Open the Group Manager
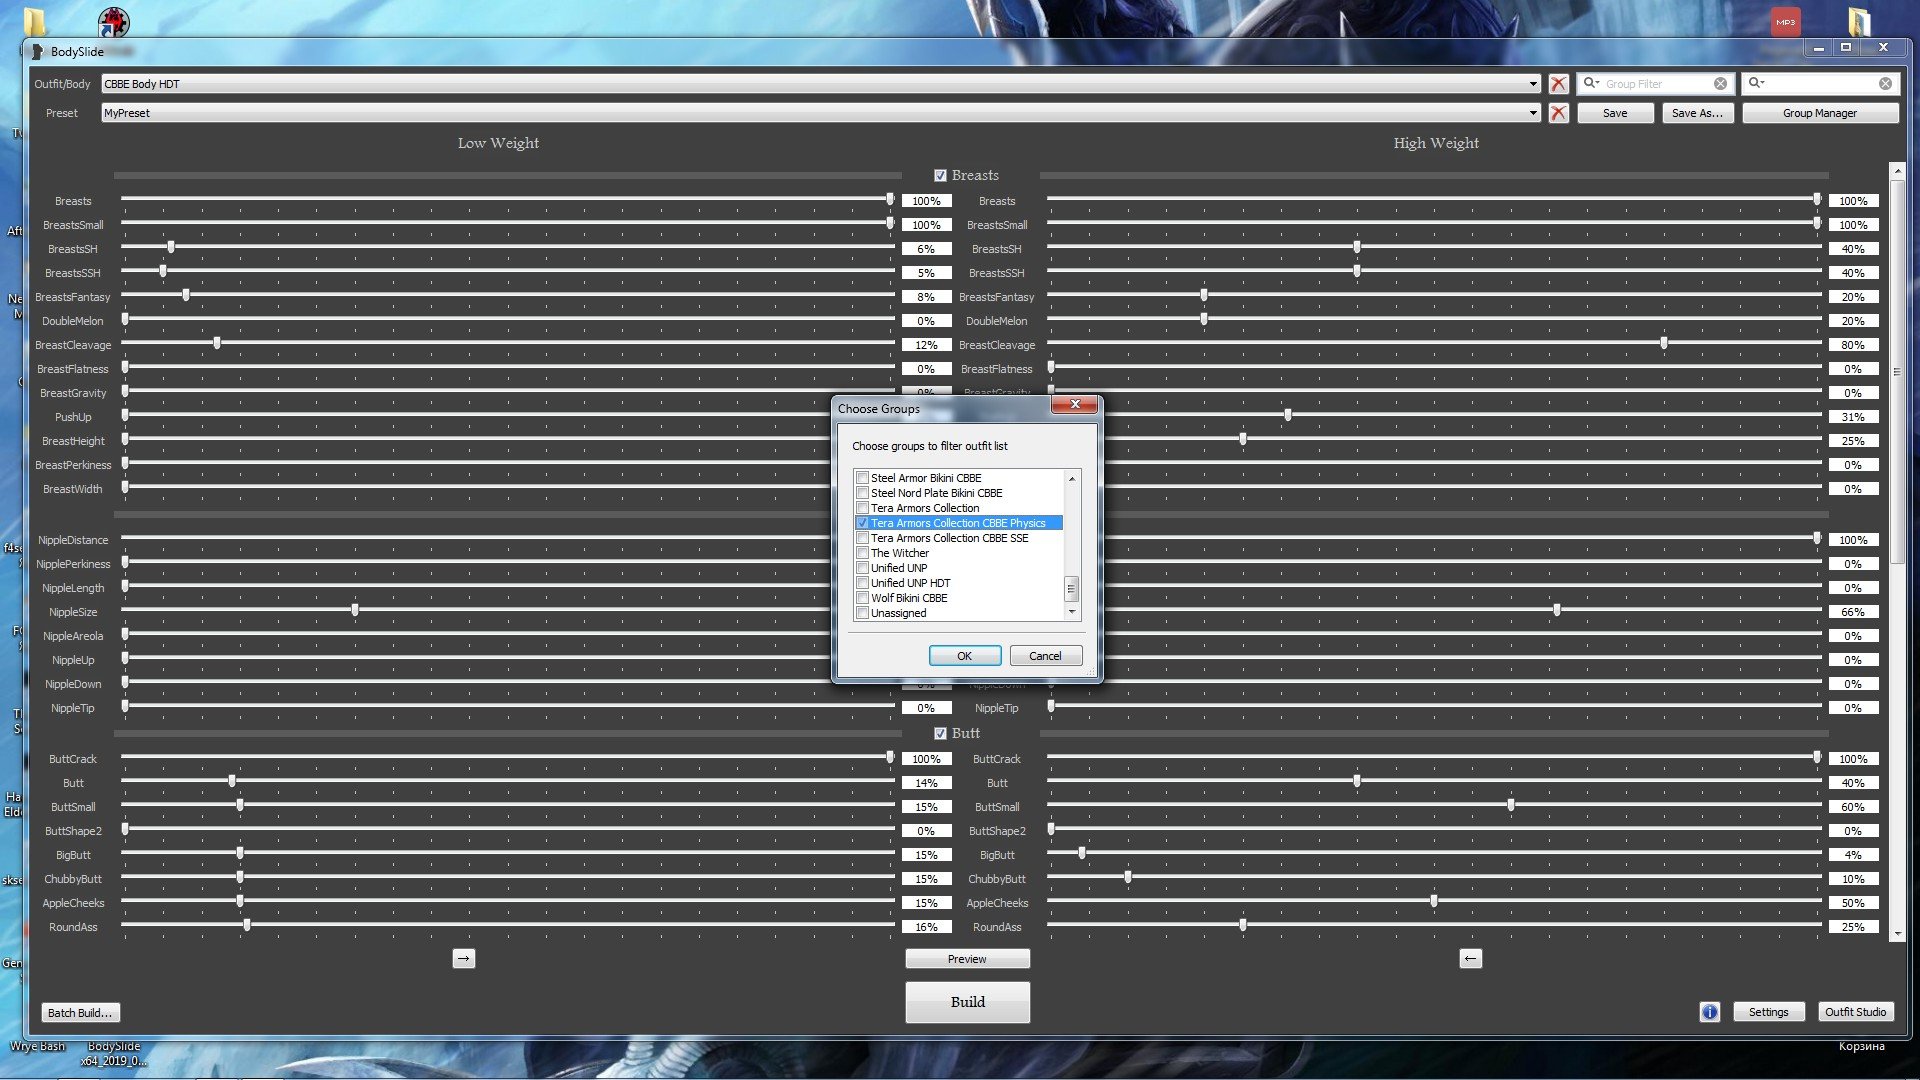Viewport: 1920px width, 1080px height. point(1819,113)
